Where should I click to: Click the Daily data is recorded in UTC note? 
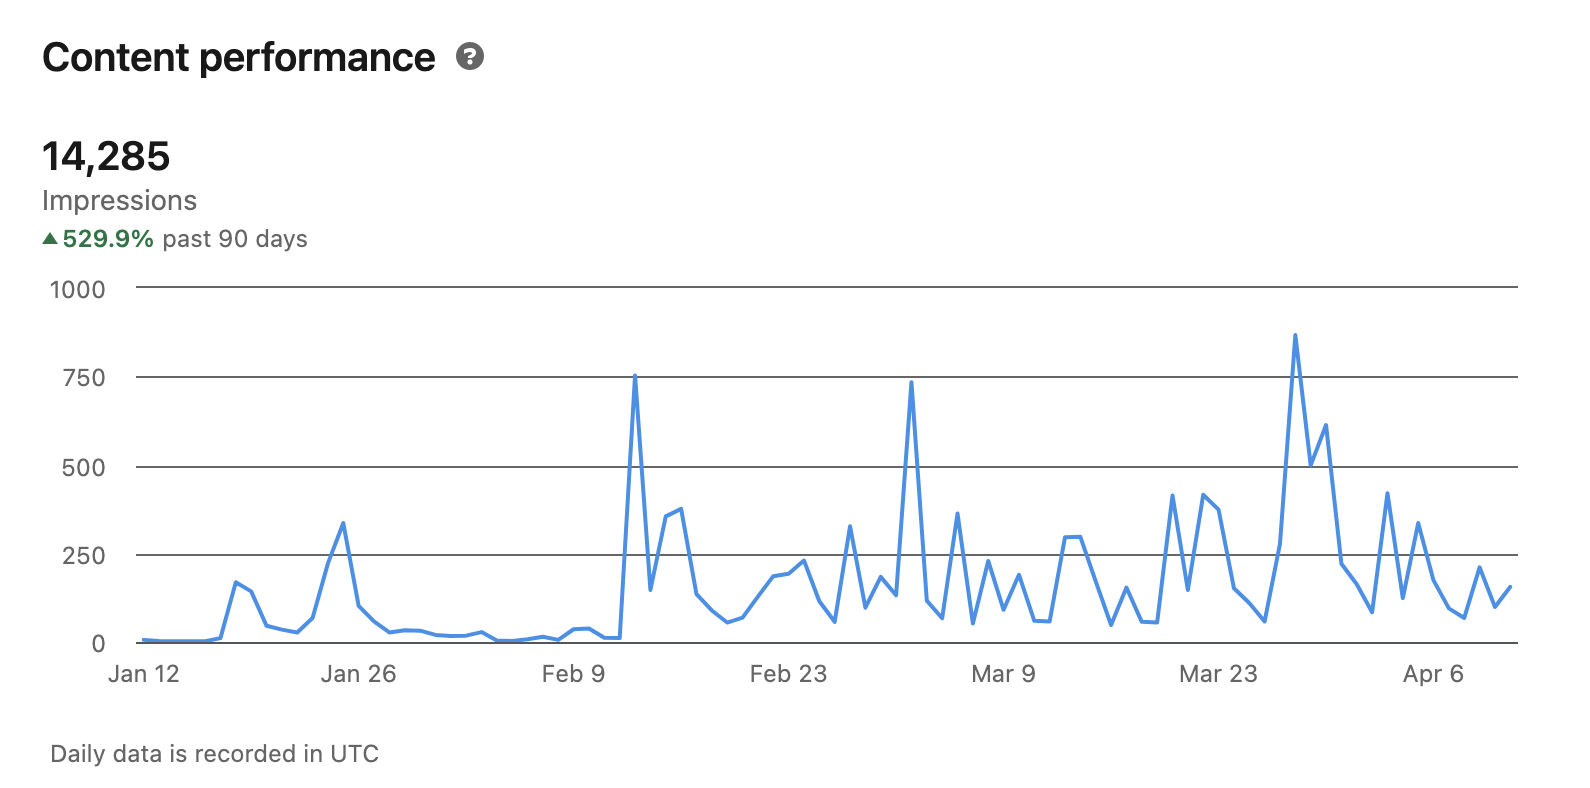[x=214, y=754]
